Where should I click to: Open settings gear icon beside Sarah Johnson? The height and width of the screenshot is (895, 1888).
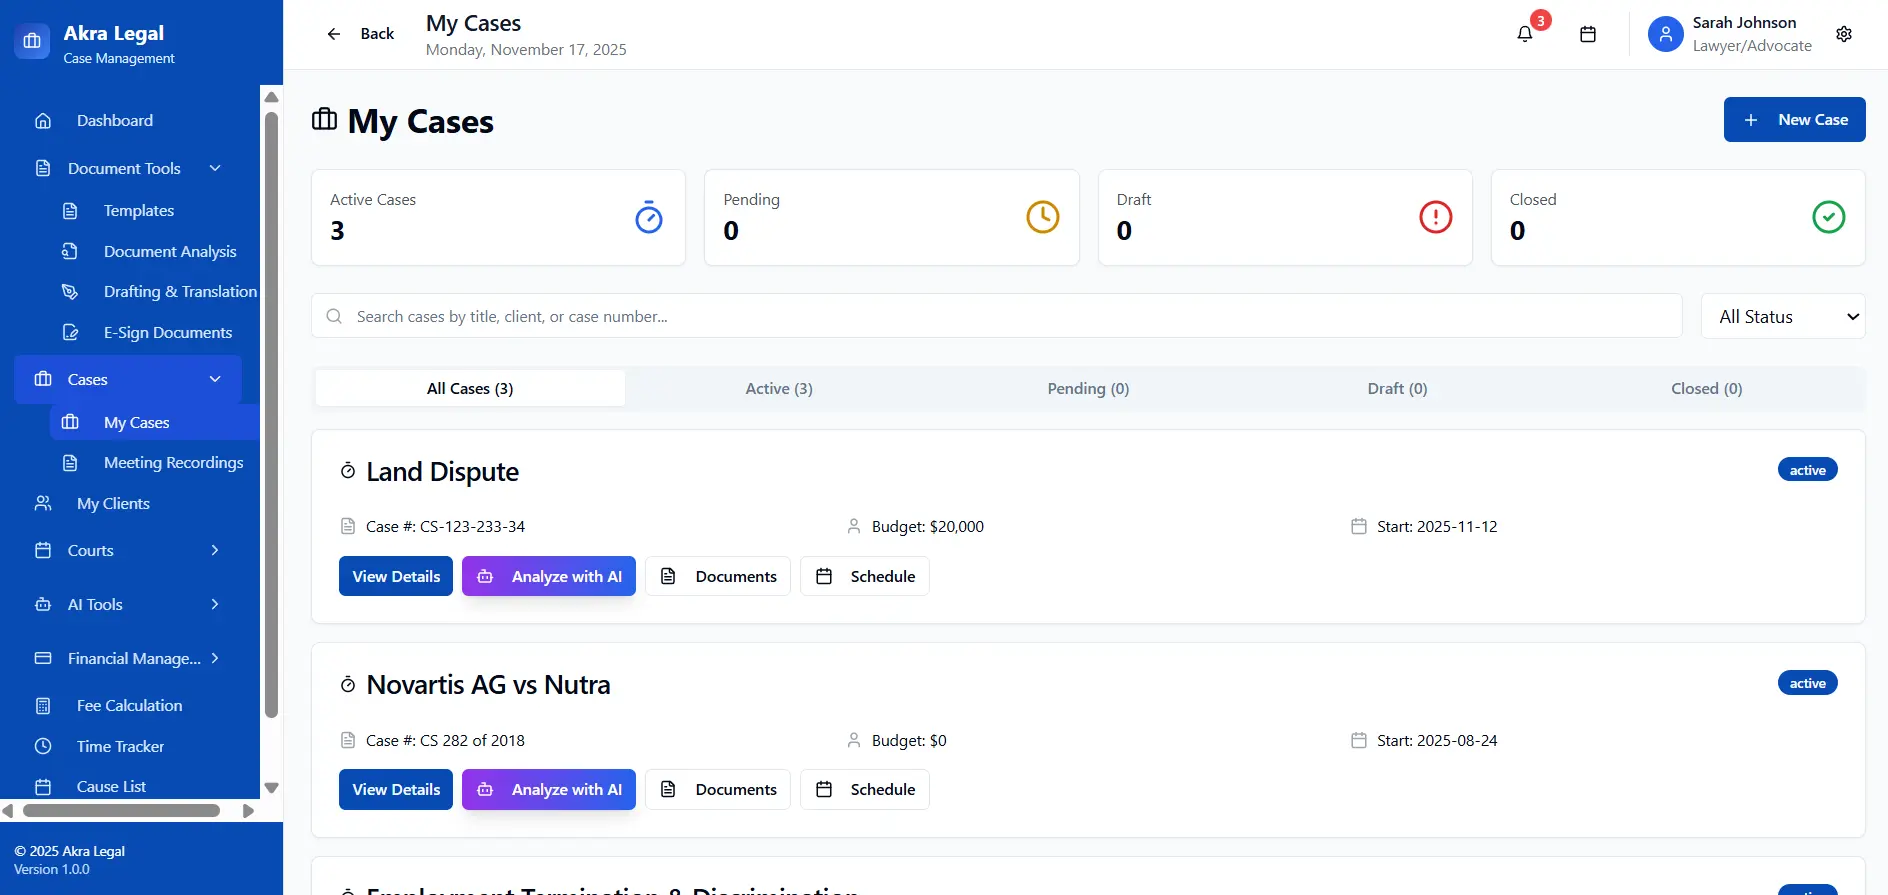[x=1843, y=34]
